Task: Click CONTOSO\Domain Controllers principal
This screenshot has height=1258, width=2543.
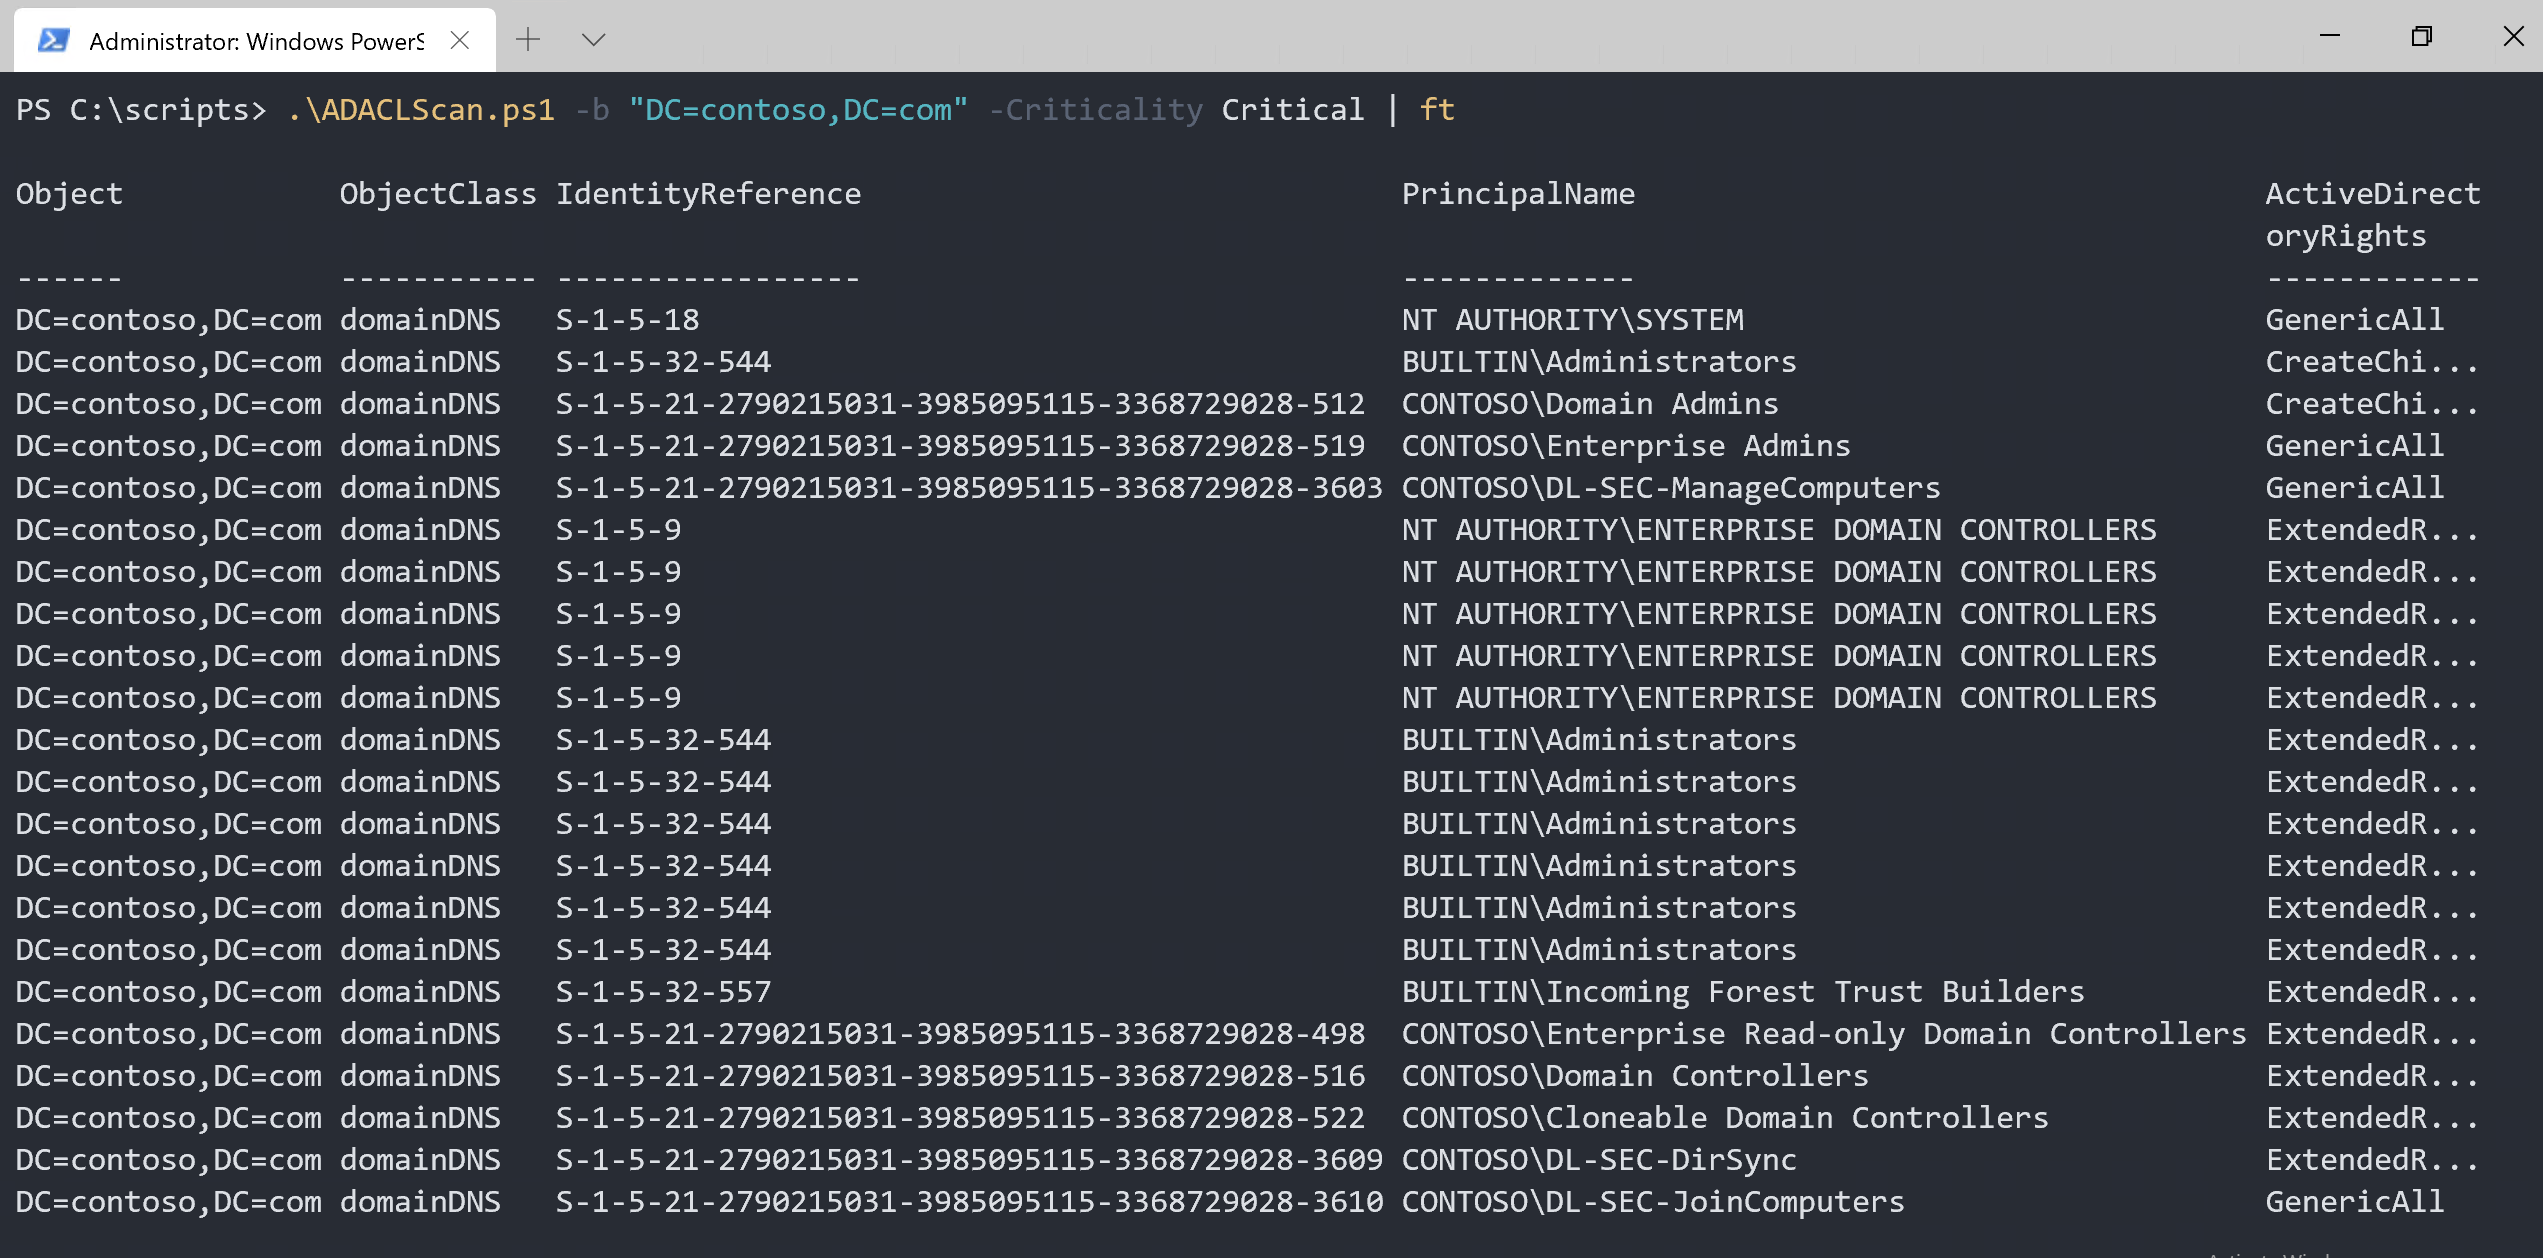Action: 1635,1075
